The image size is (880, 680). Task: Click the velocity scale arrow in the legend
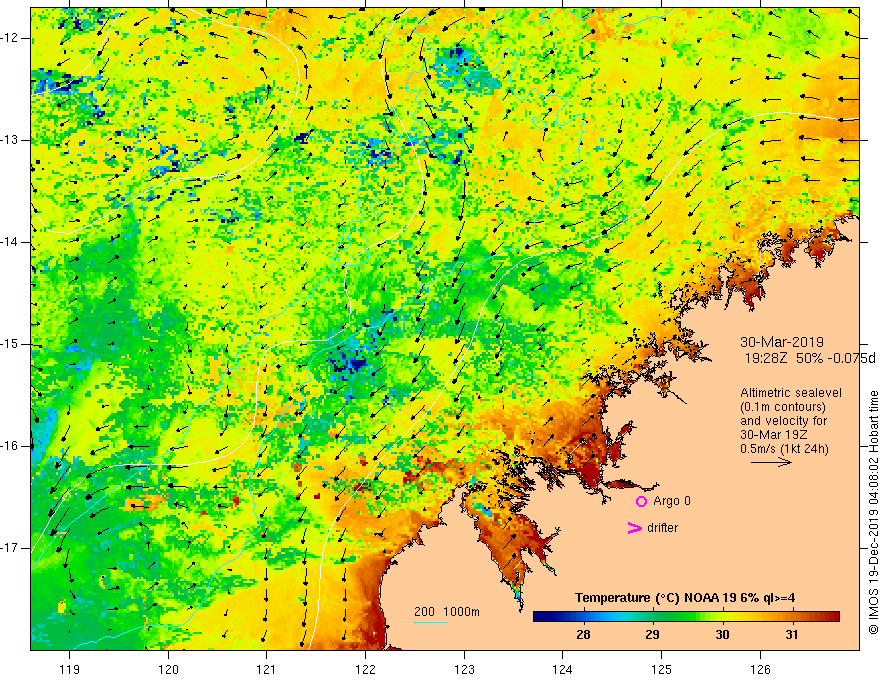click(771, 463)
